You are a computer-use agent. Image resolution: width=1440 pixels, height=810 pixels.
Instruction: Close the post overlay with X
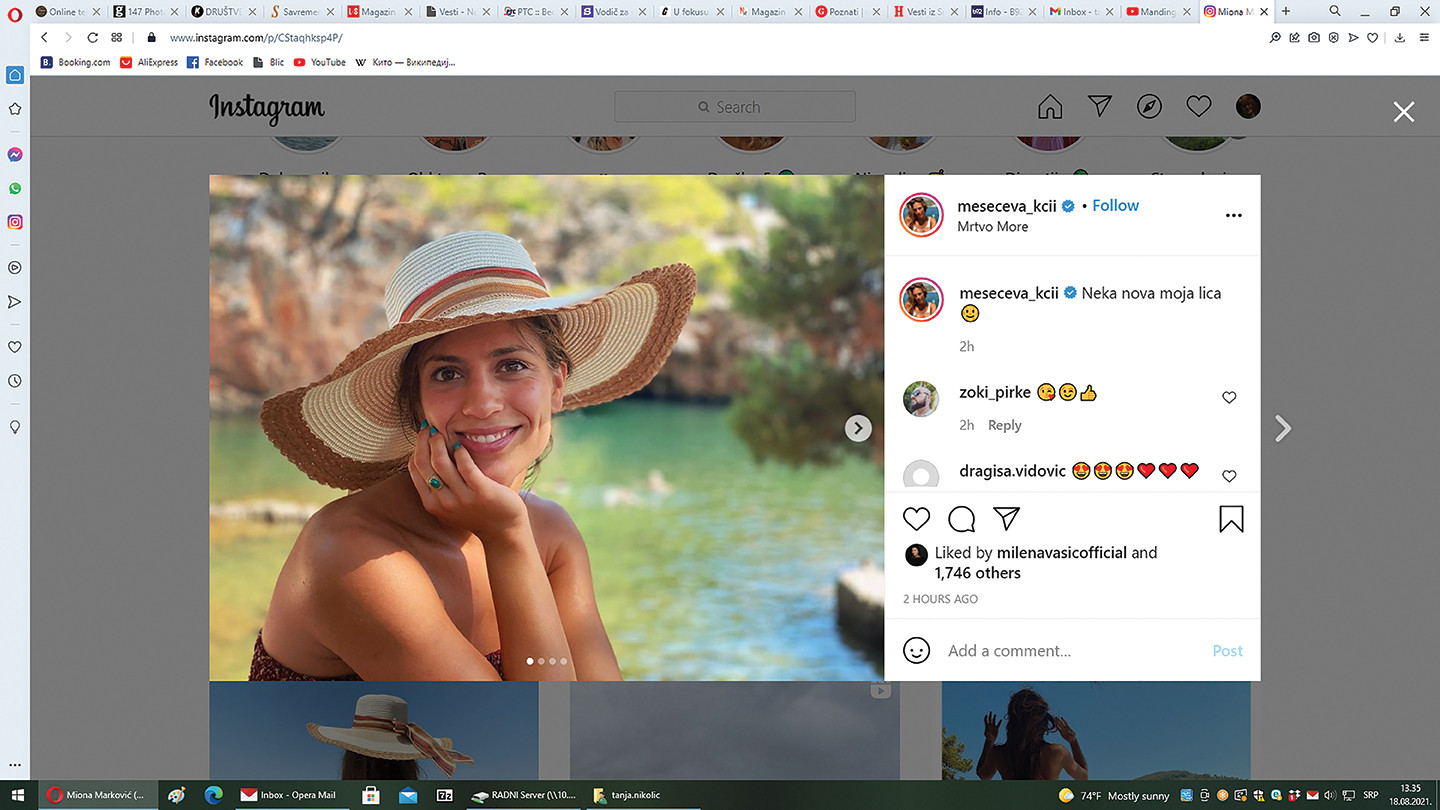(x=1404, y=112)
